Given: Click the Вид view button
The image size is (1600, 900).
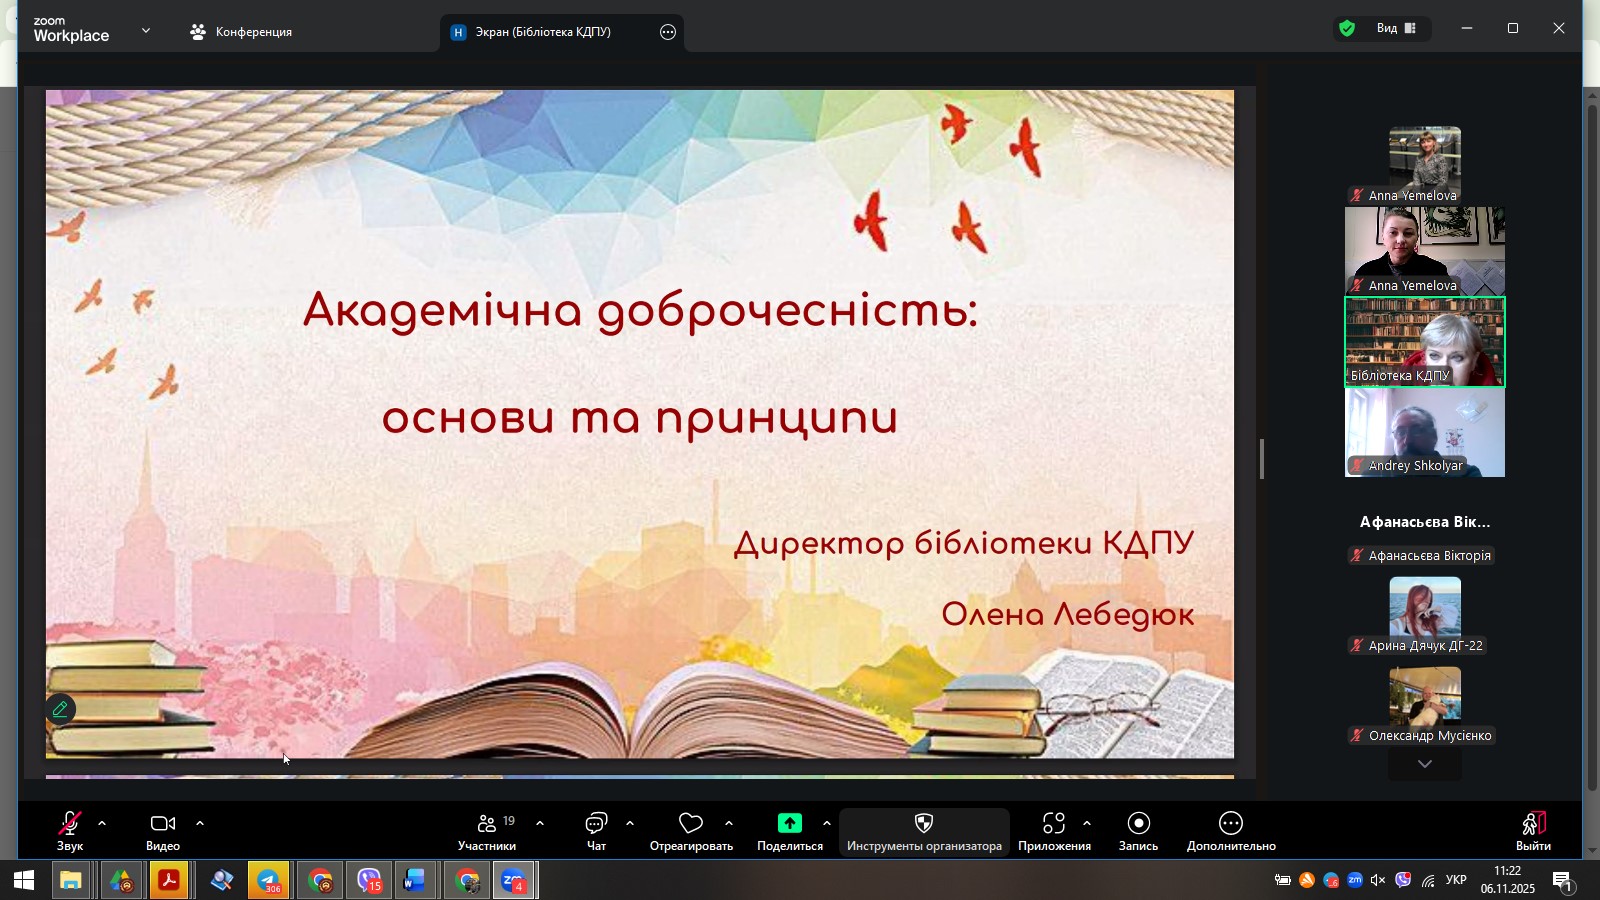Looking at the screenshot, I should tap(1396, 29).
